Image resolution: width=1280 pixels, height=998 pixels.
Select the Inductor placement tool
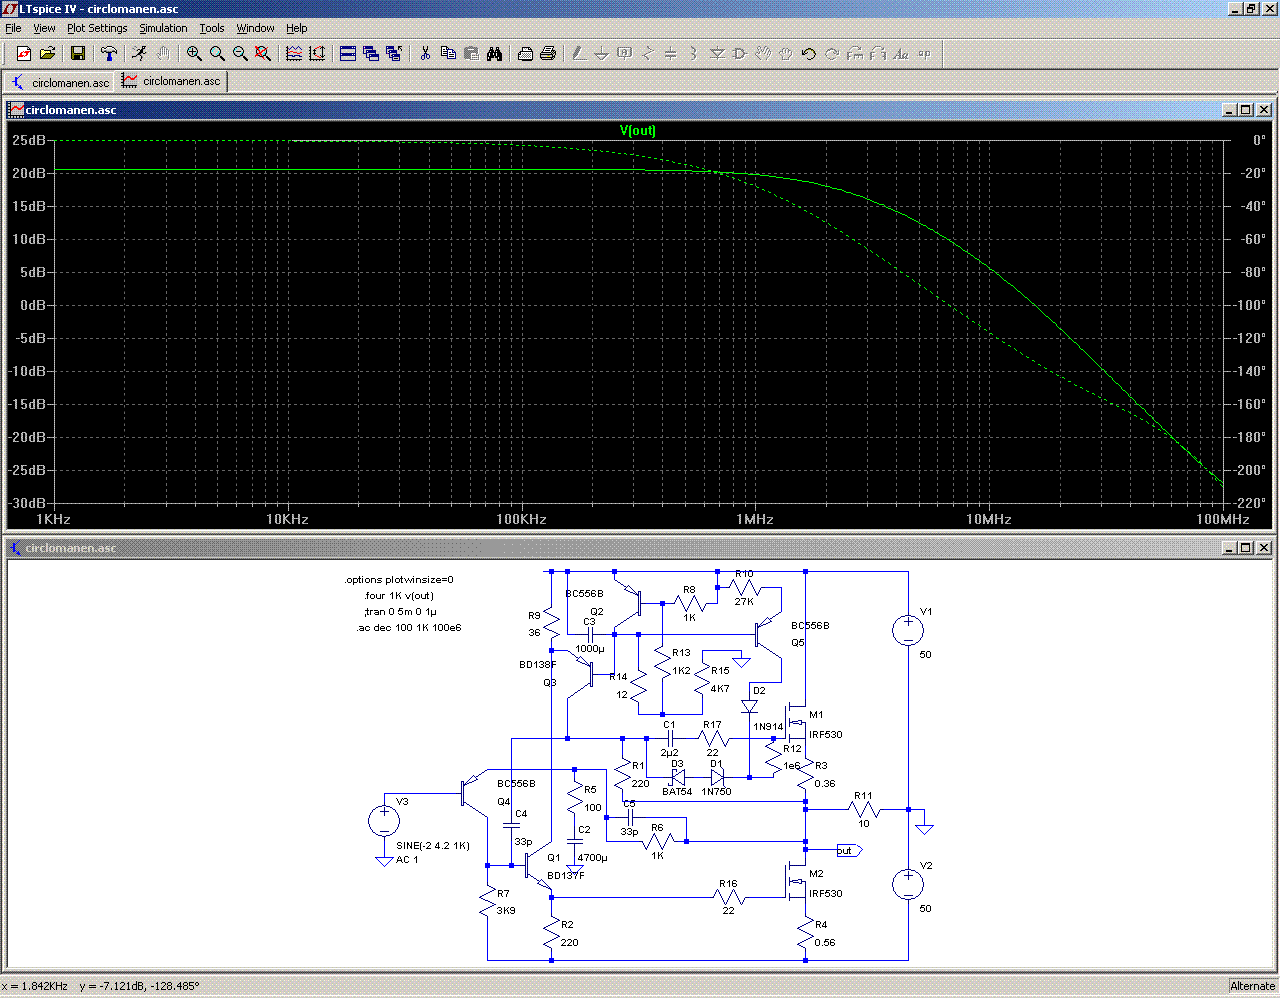[x=694, y=54]
